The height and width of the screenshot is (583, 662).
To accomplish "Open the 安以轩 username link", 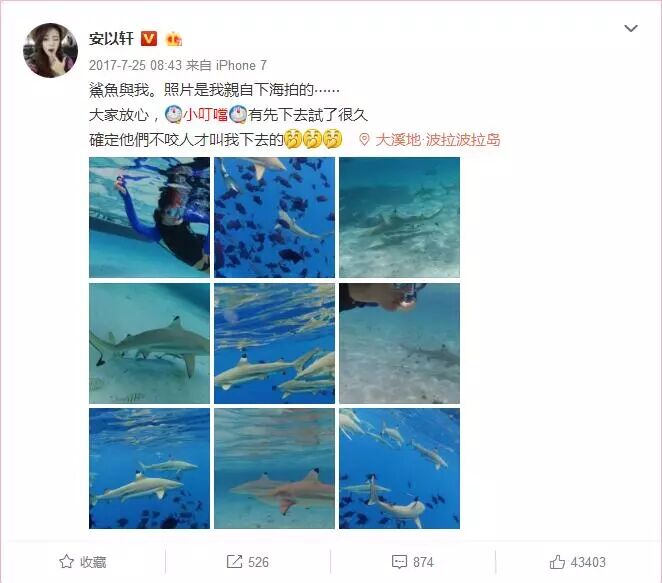I will coord(111,39).
